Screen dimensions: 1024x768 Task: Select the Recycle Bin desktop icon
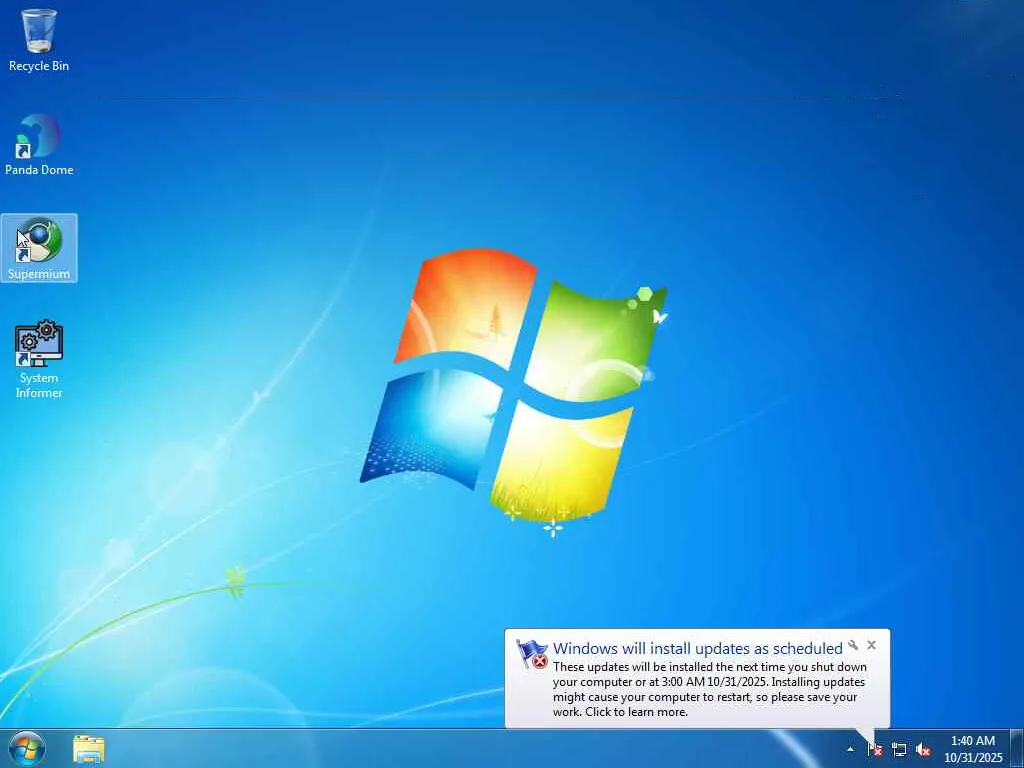click(x=39, y=39)
